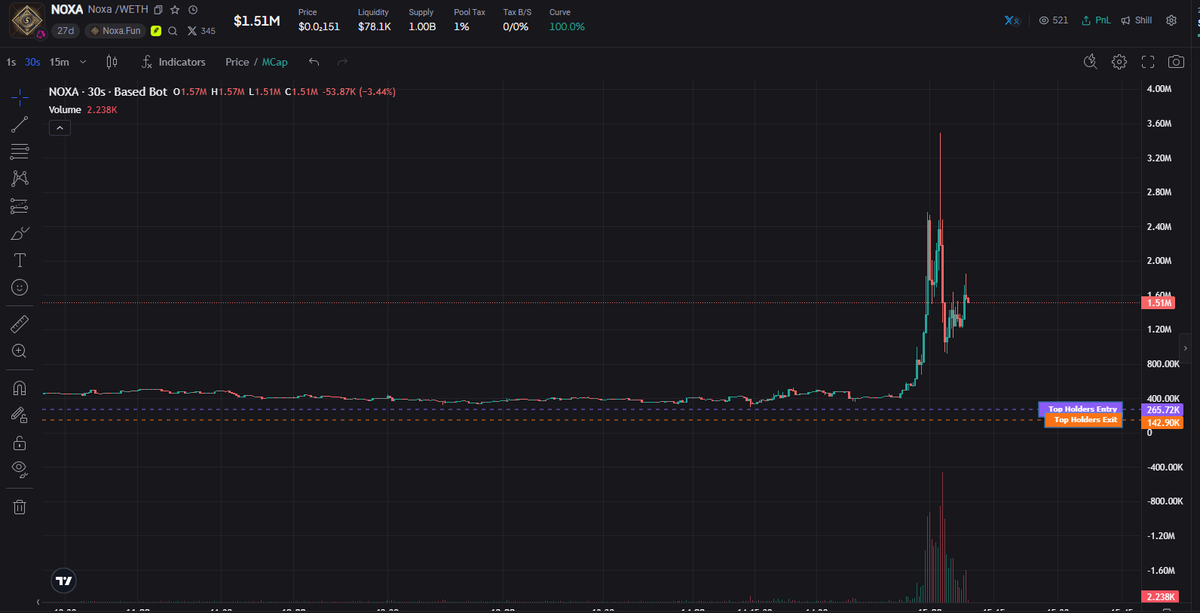Viewport: 1200px width, 613px height.
Task: Select the crosshair cursor tool
Action: pyautogui.click(x=19, y=98)
